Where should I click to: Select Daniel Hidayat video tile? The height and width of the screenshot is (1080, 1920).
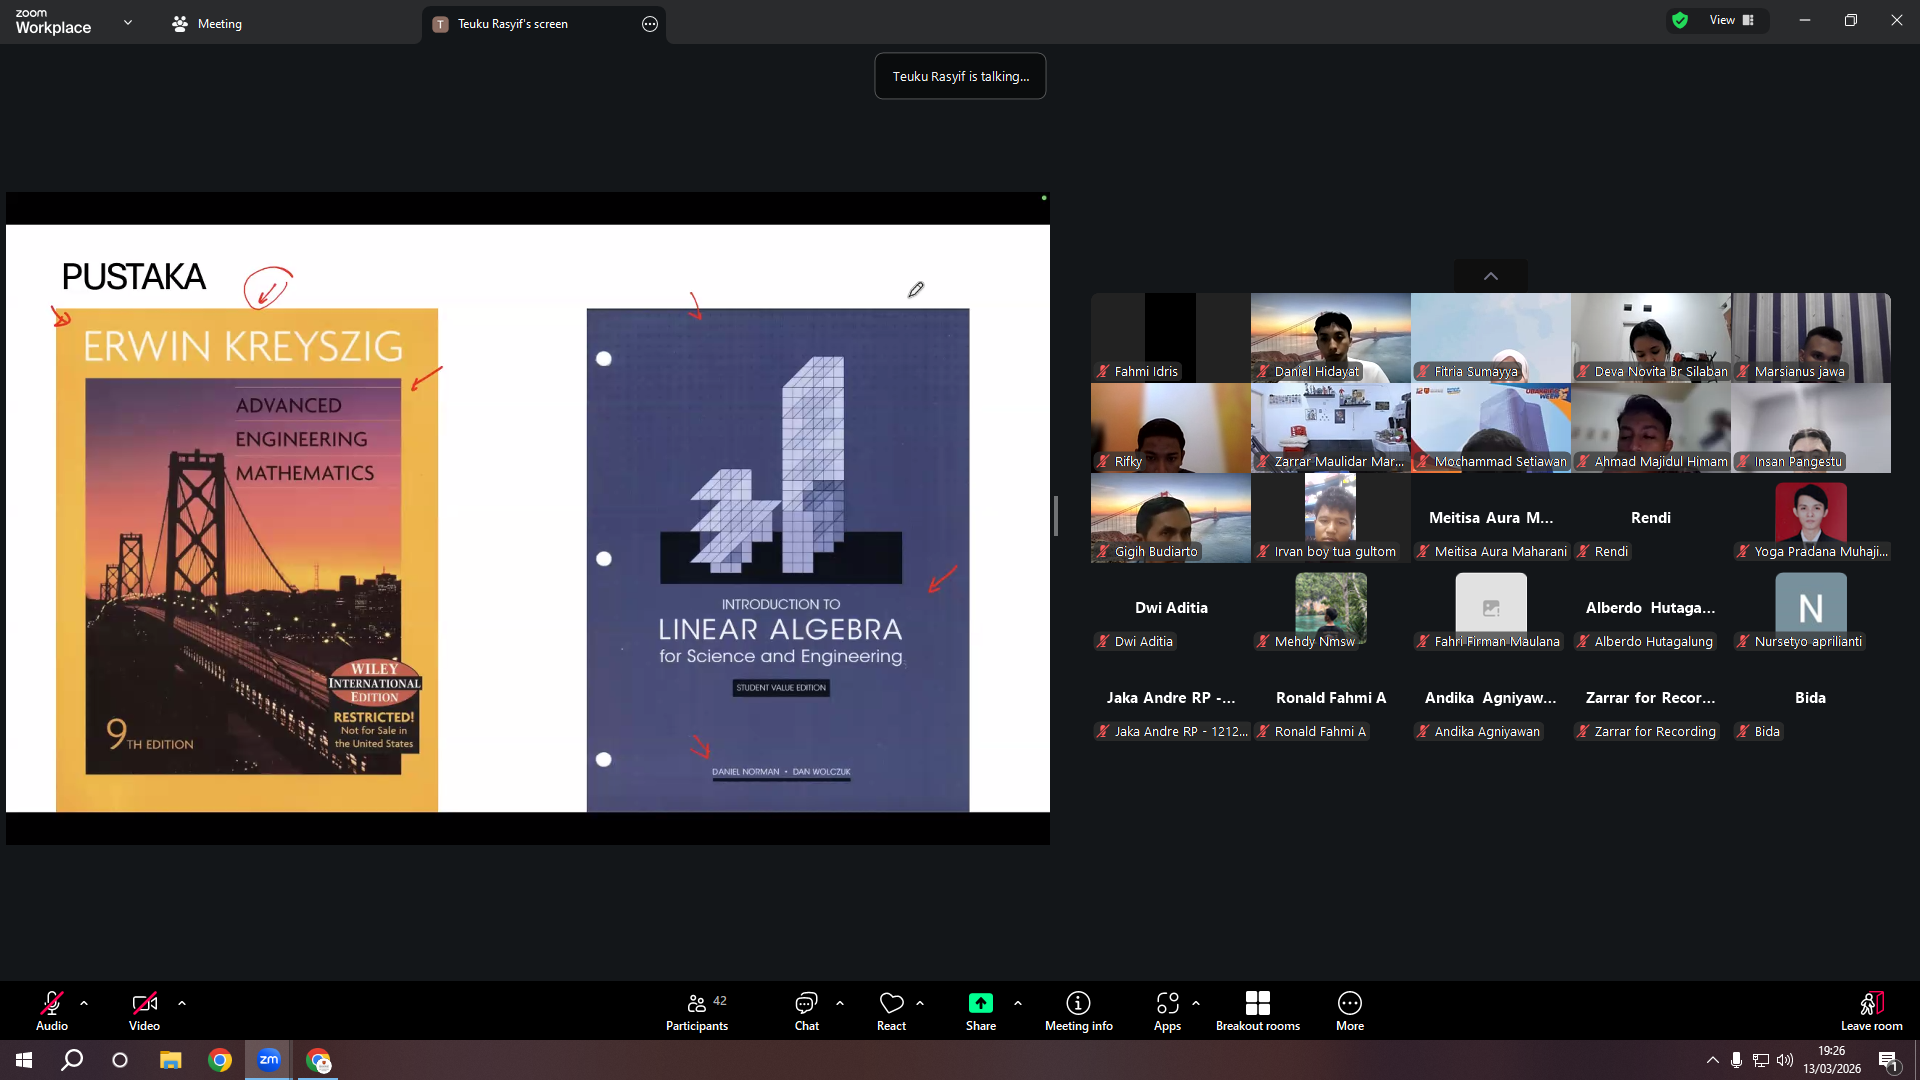pos(1331,338)
